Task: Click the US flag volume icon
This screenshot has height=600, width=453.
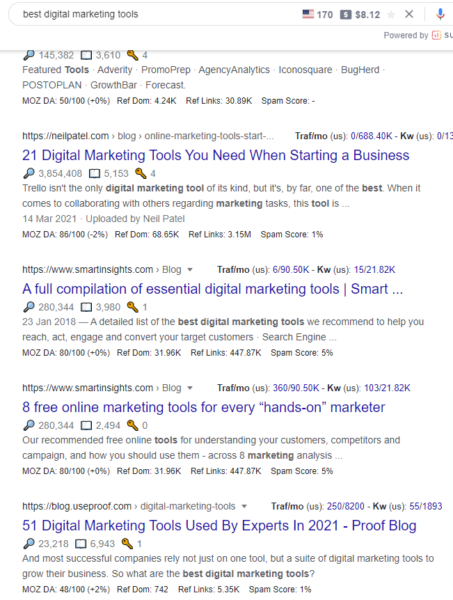Action: coord(308,14)
